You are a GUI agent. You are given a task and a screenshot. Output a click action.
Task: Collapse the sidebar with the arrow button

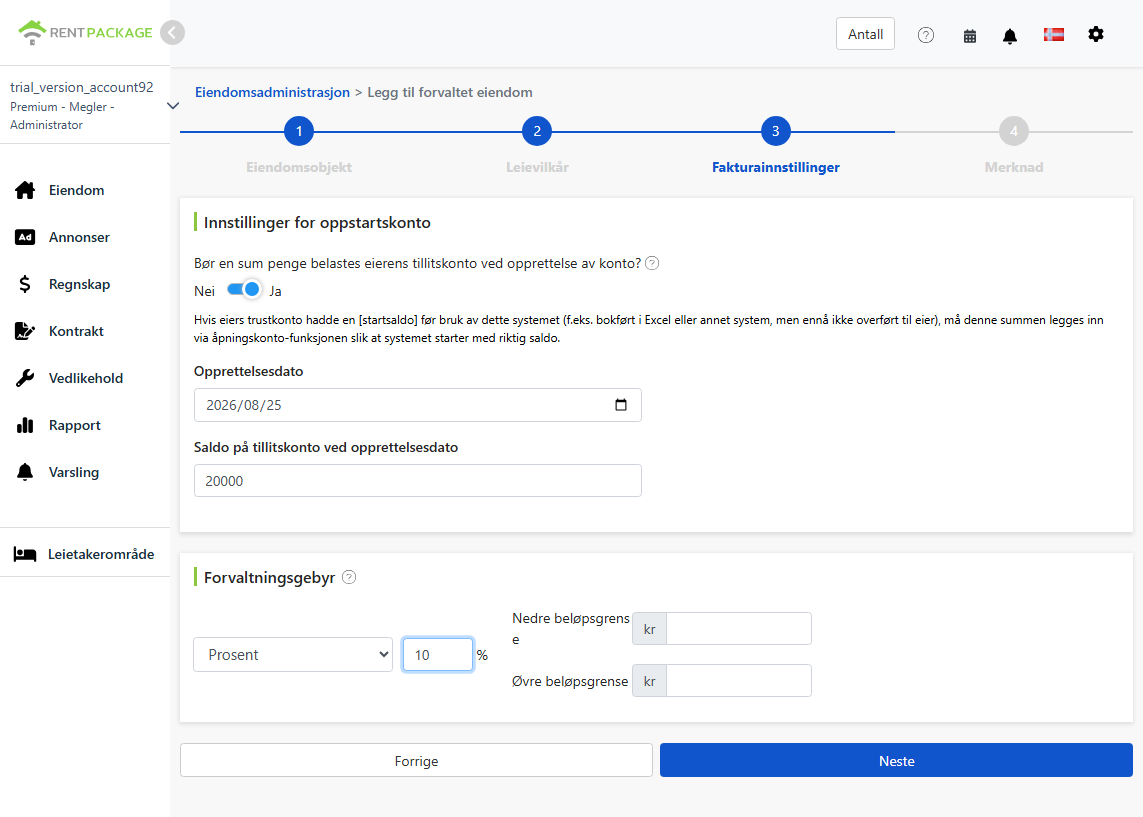[172, 33]
